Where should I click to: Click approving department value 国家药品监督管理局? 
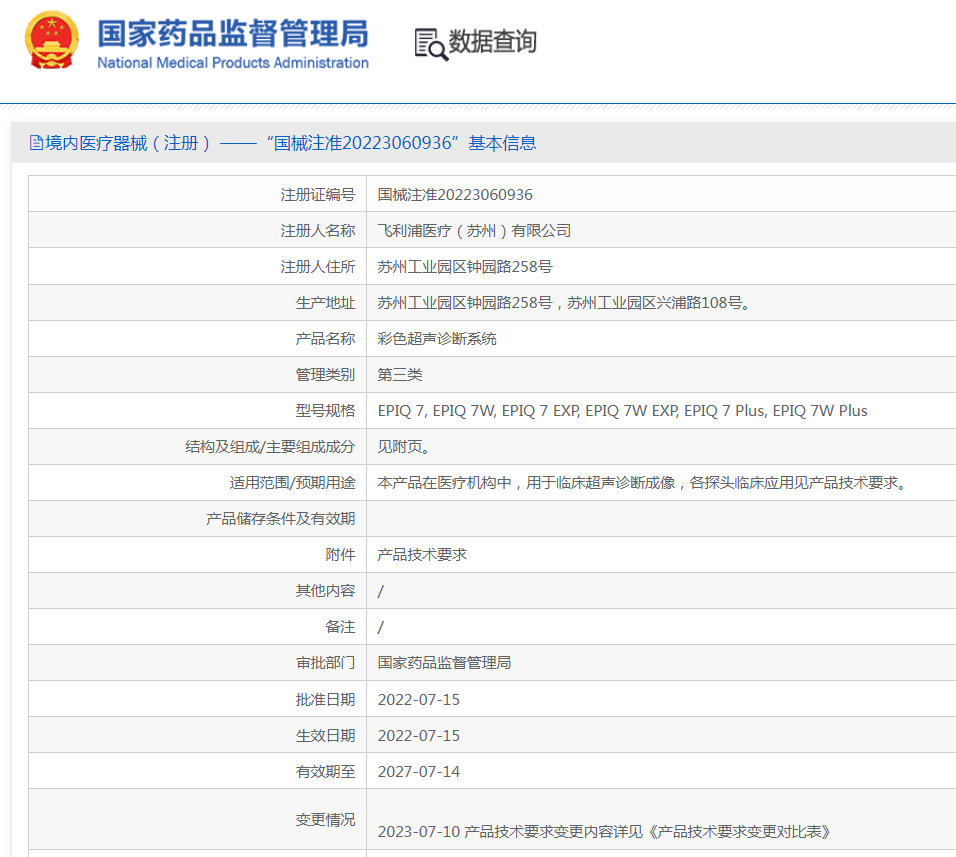point(444,663)
